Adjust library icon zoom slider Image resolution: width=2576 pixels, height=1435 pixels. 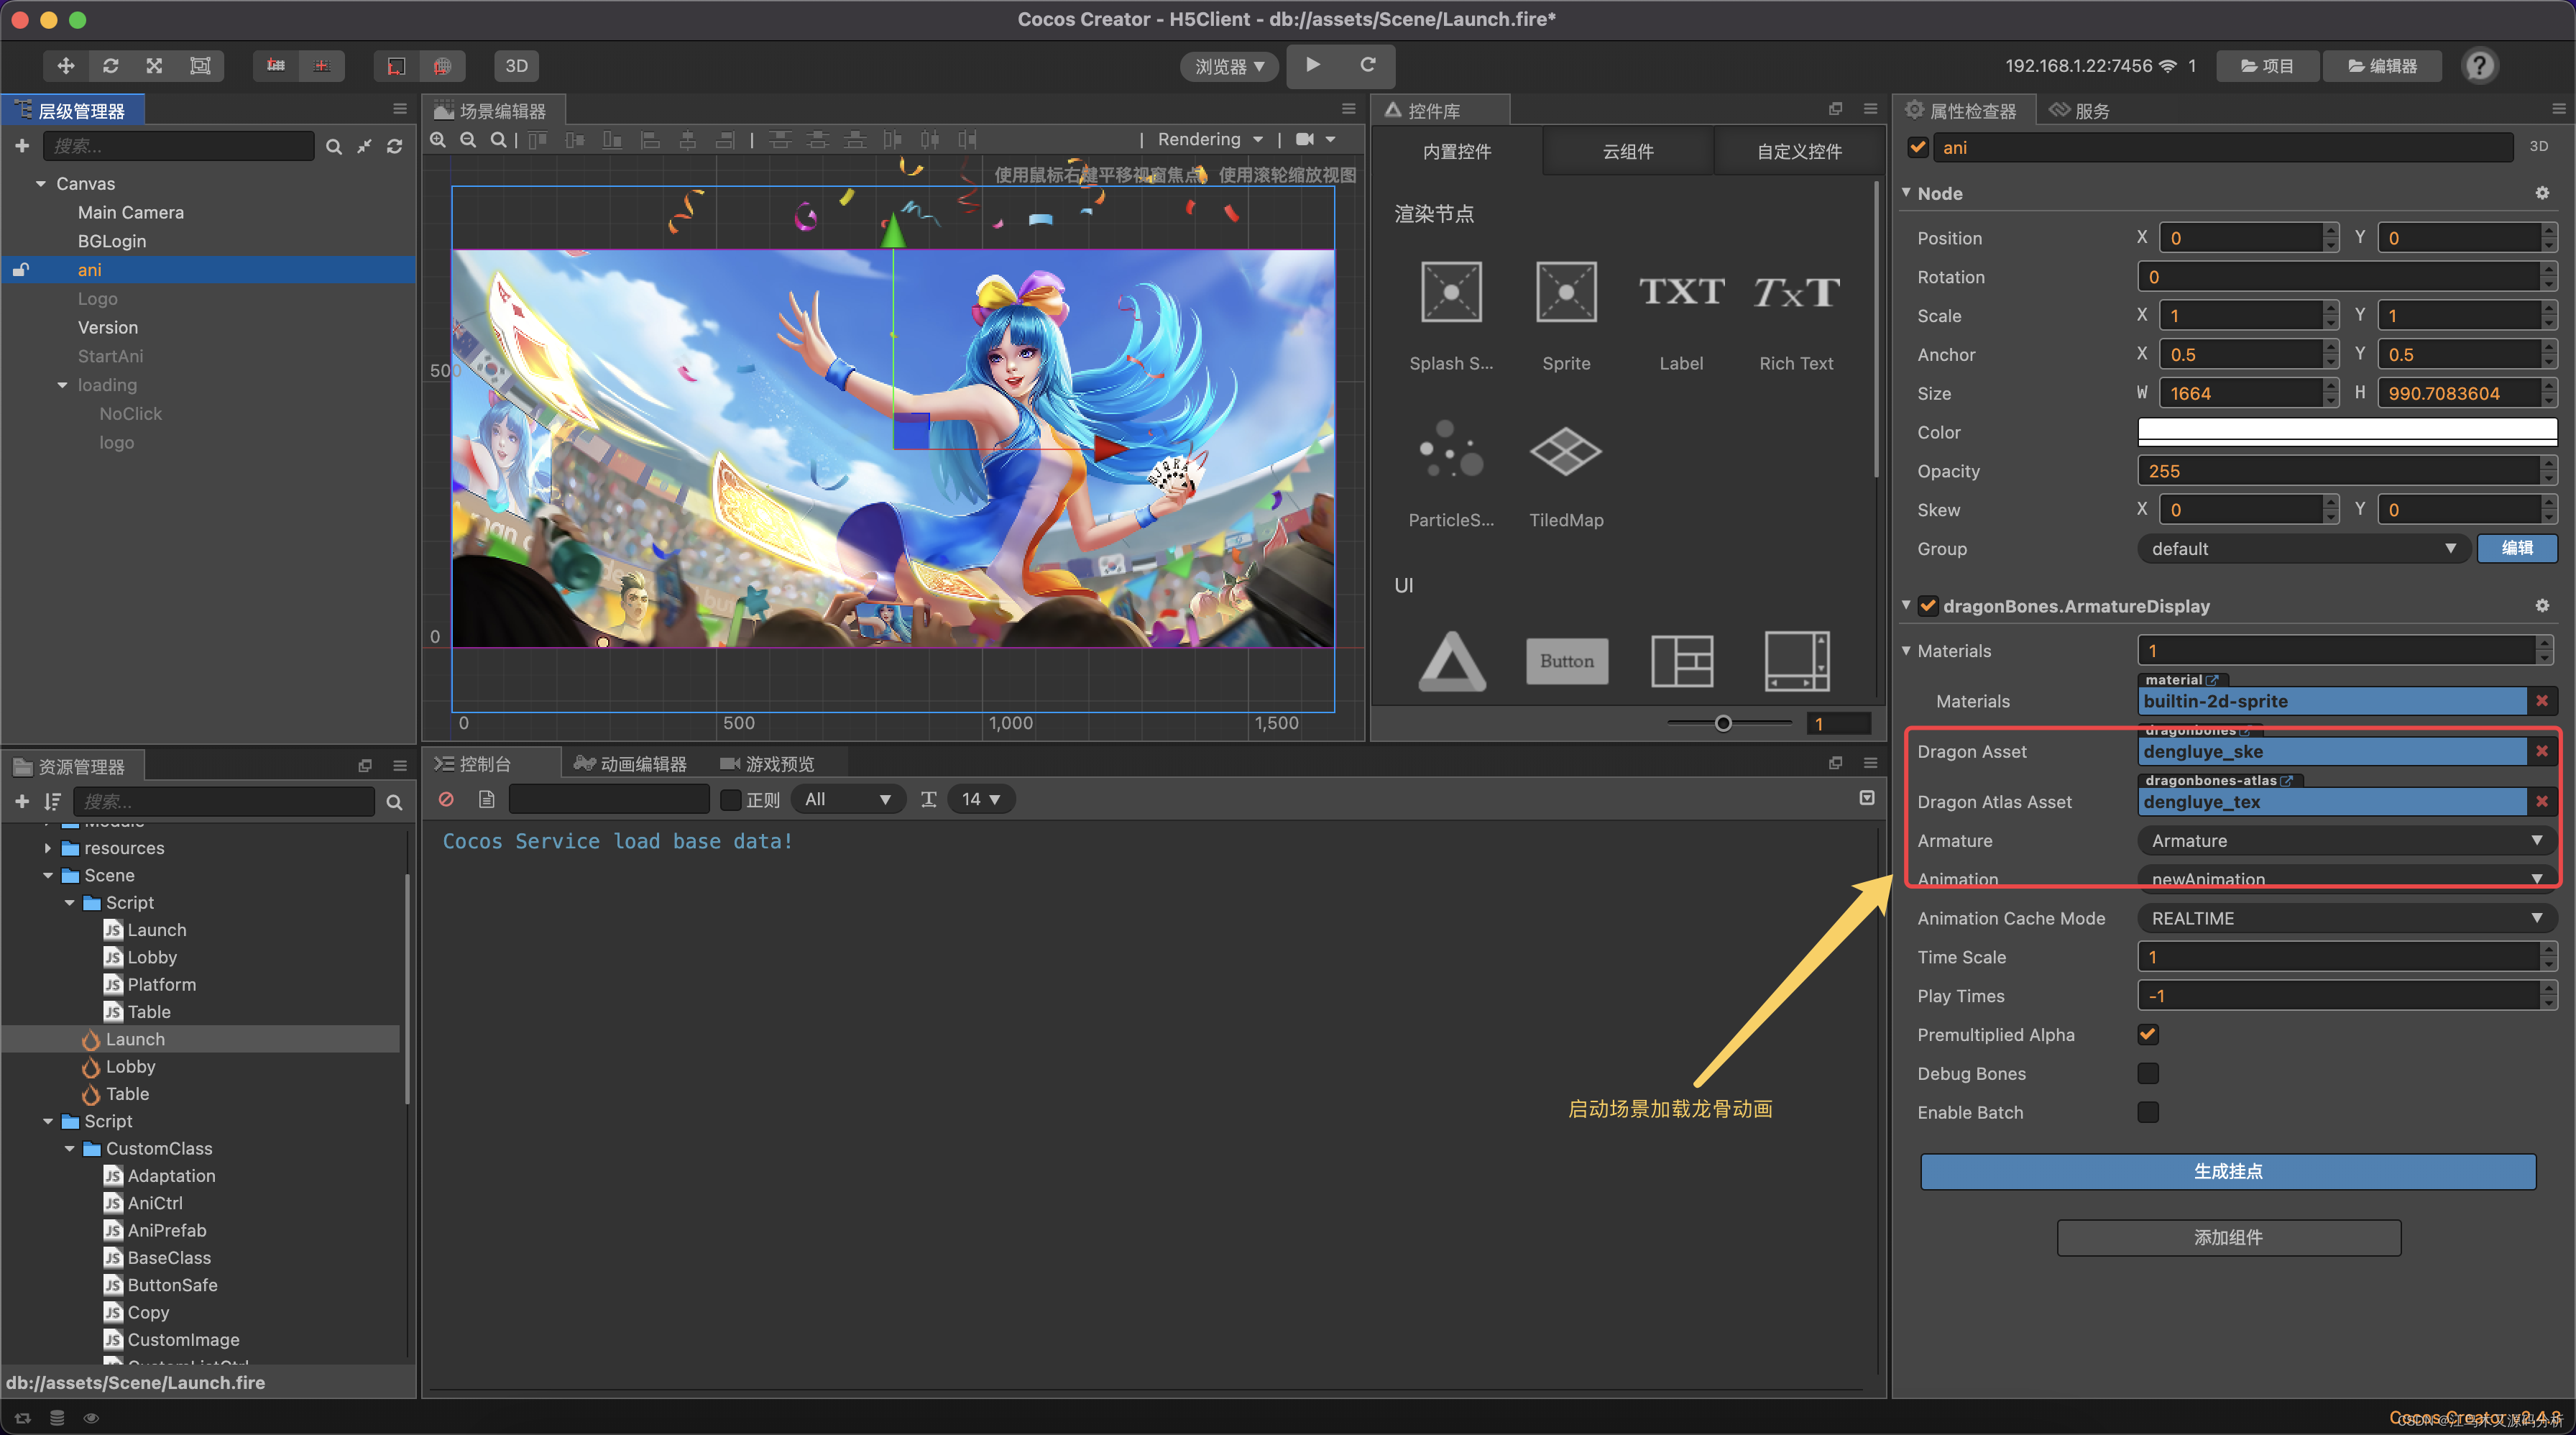pyautogui.click(x=1723, y=723)
